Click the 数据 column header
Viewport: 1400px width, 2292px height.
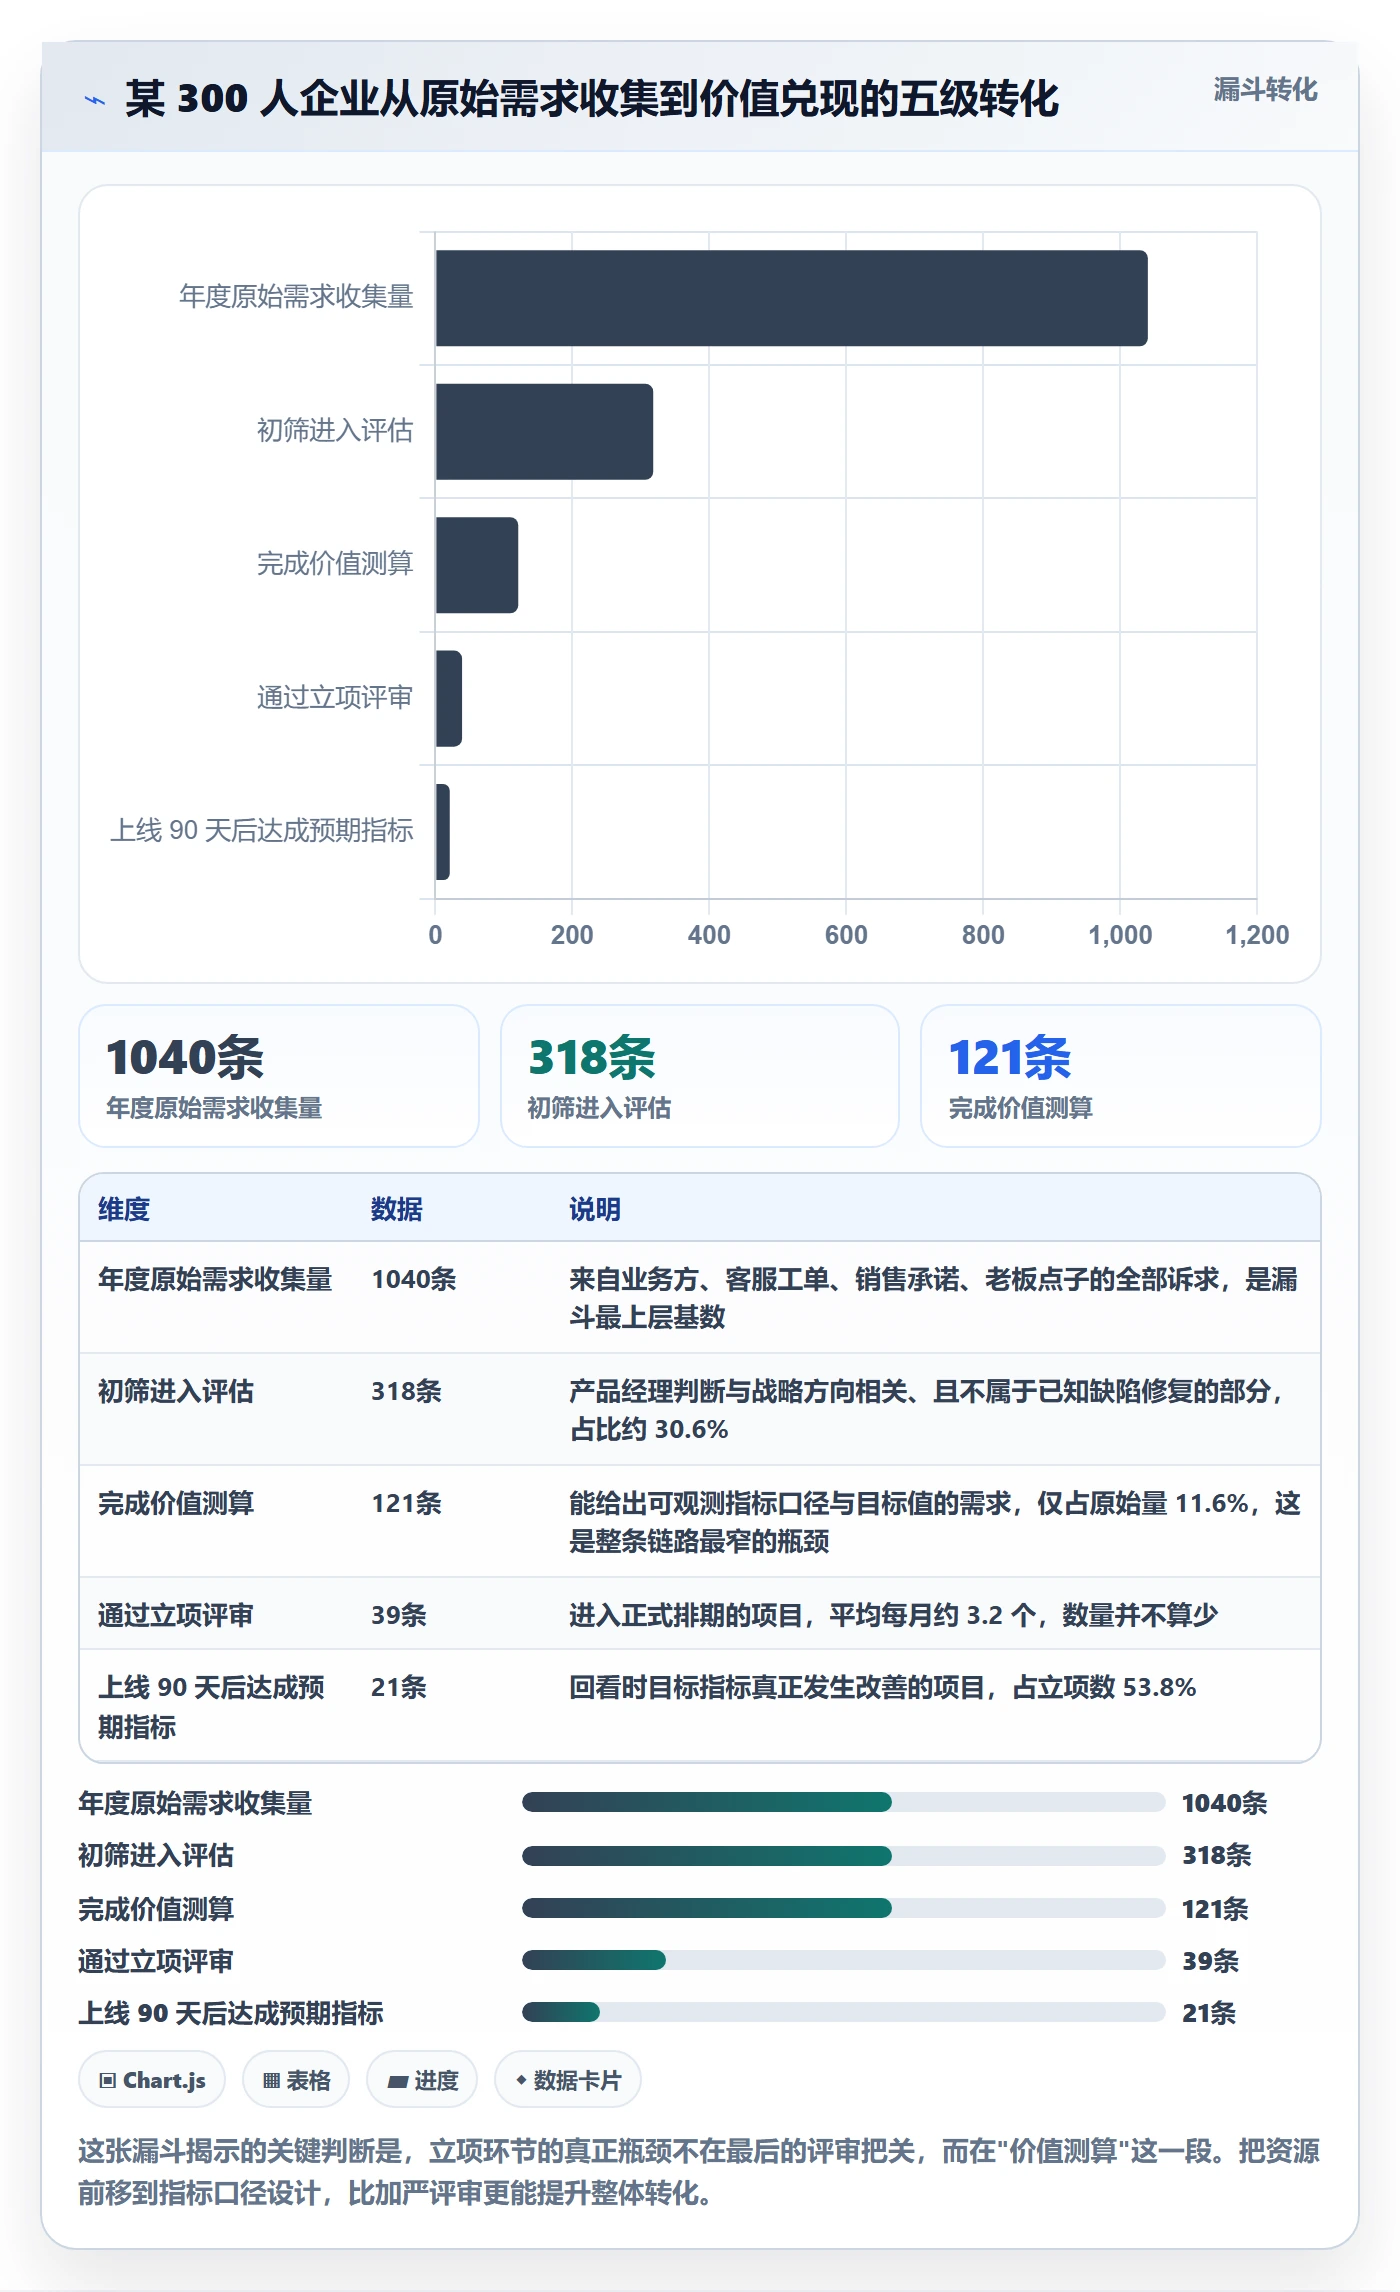point(397,1209)
